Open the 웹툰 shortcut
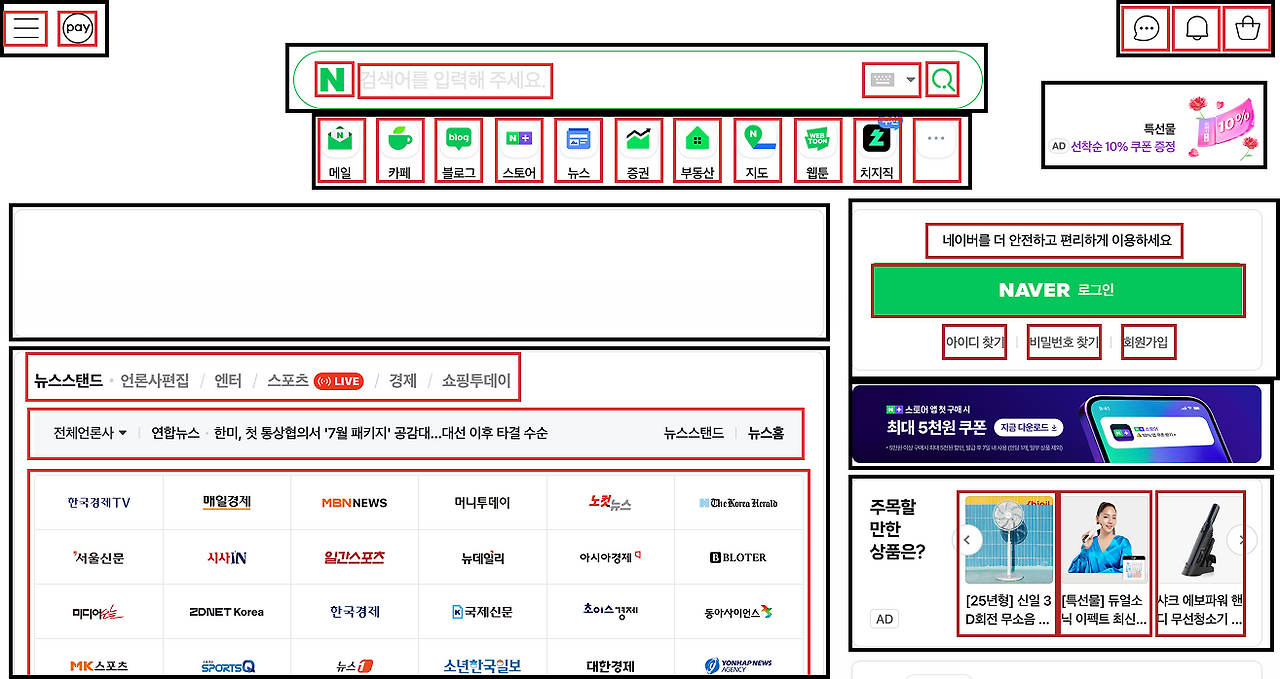The height and width of the screenshot is (679, 1280). pyautogui.click(x=817, y=150)
